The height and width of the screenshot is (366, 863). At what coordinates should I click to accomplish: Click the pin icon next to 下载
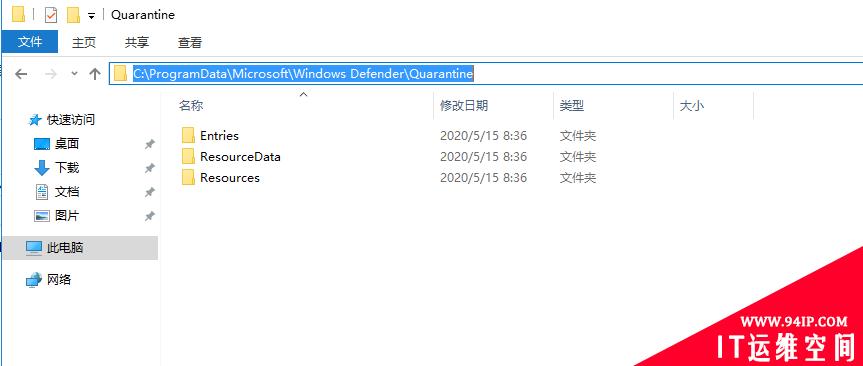coord(149,168)
